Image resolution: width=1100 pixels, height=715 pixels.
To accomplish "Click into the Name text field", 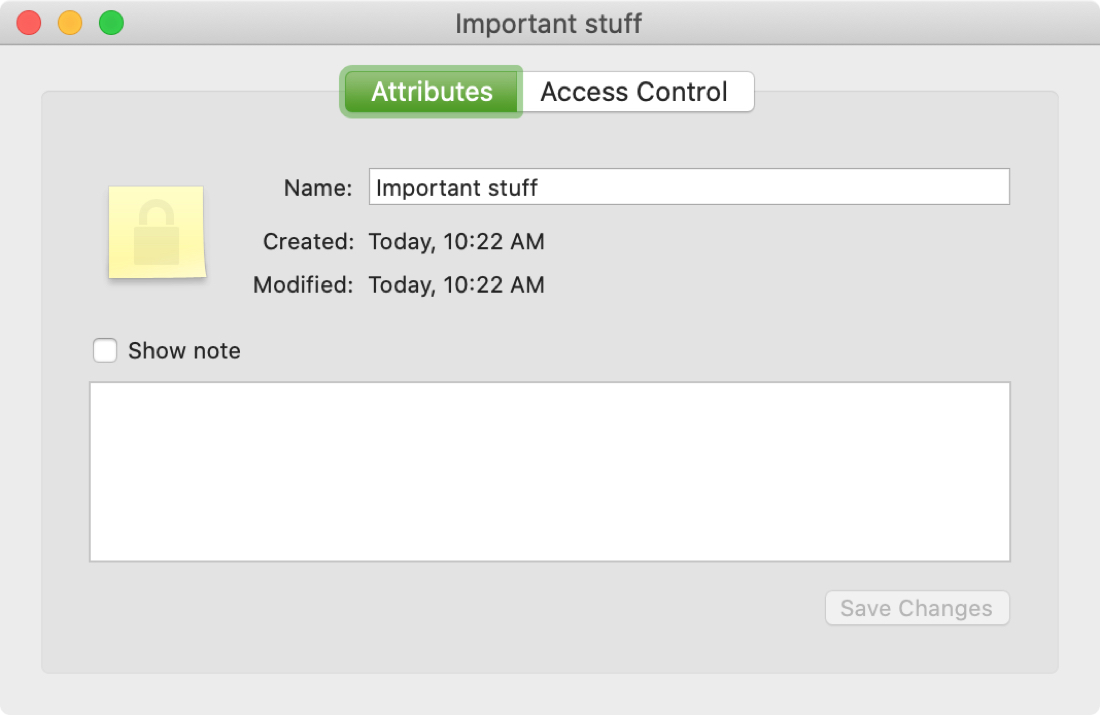I will (689, 187).
